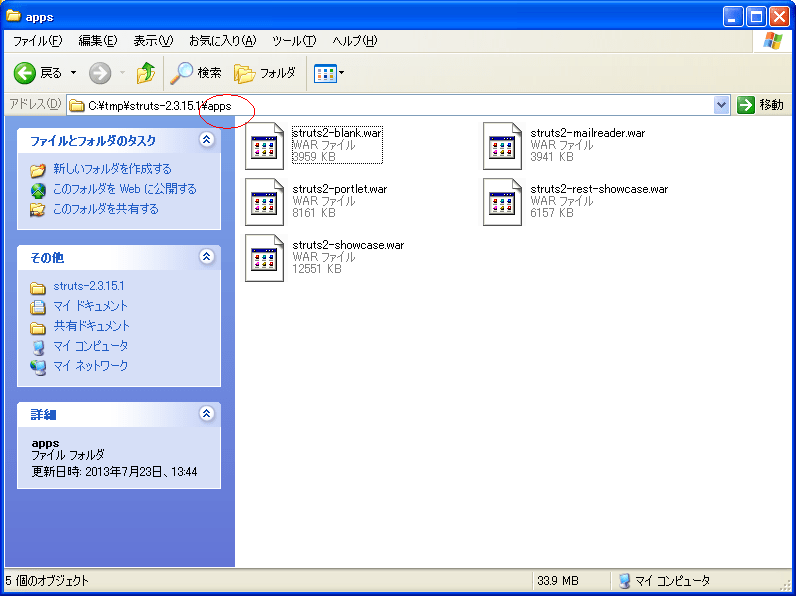Open the 表示(V) menu

point(153,41)
